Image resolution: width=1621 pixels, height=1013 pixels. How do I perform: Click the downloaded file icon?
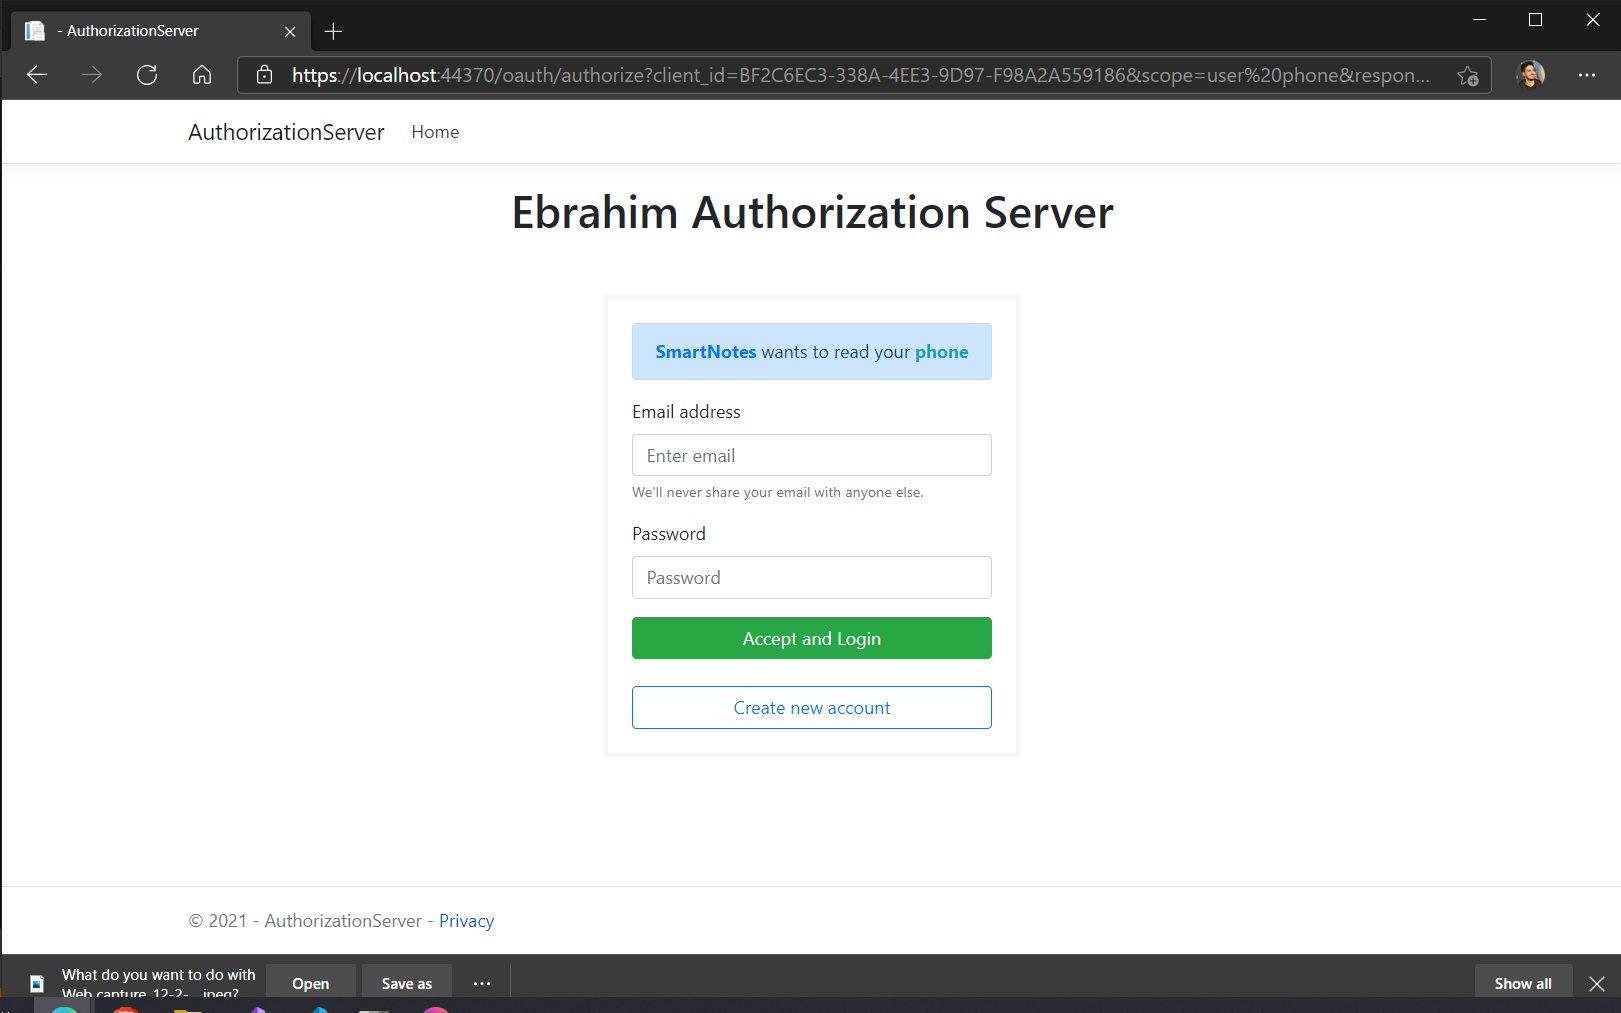coord(37,983)
